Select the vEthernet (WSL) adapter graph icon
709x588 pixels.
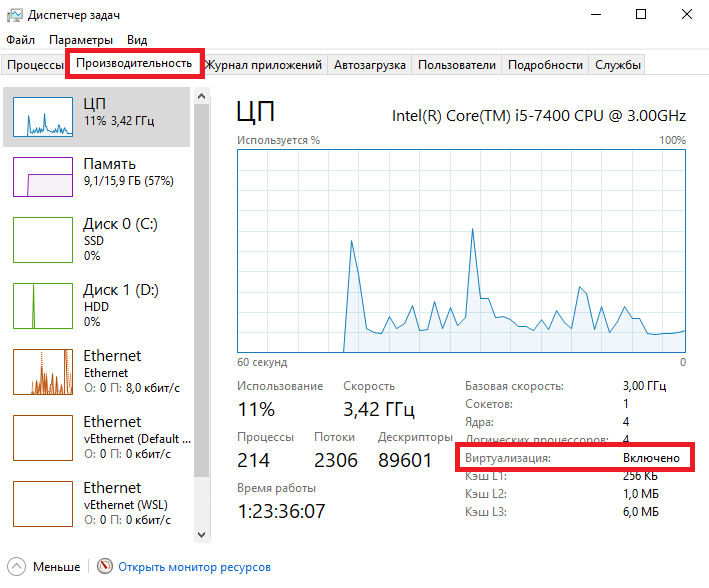point(43,504)
